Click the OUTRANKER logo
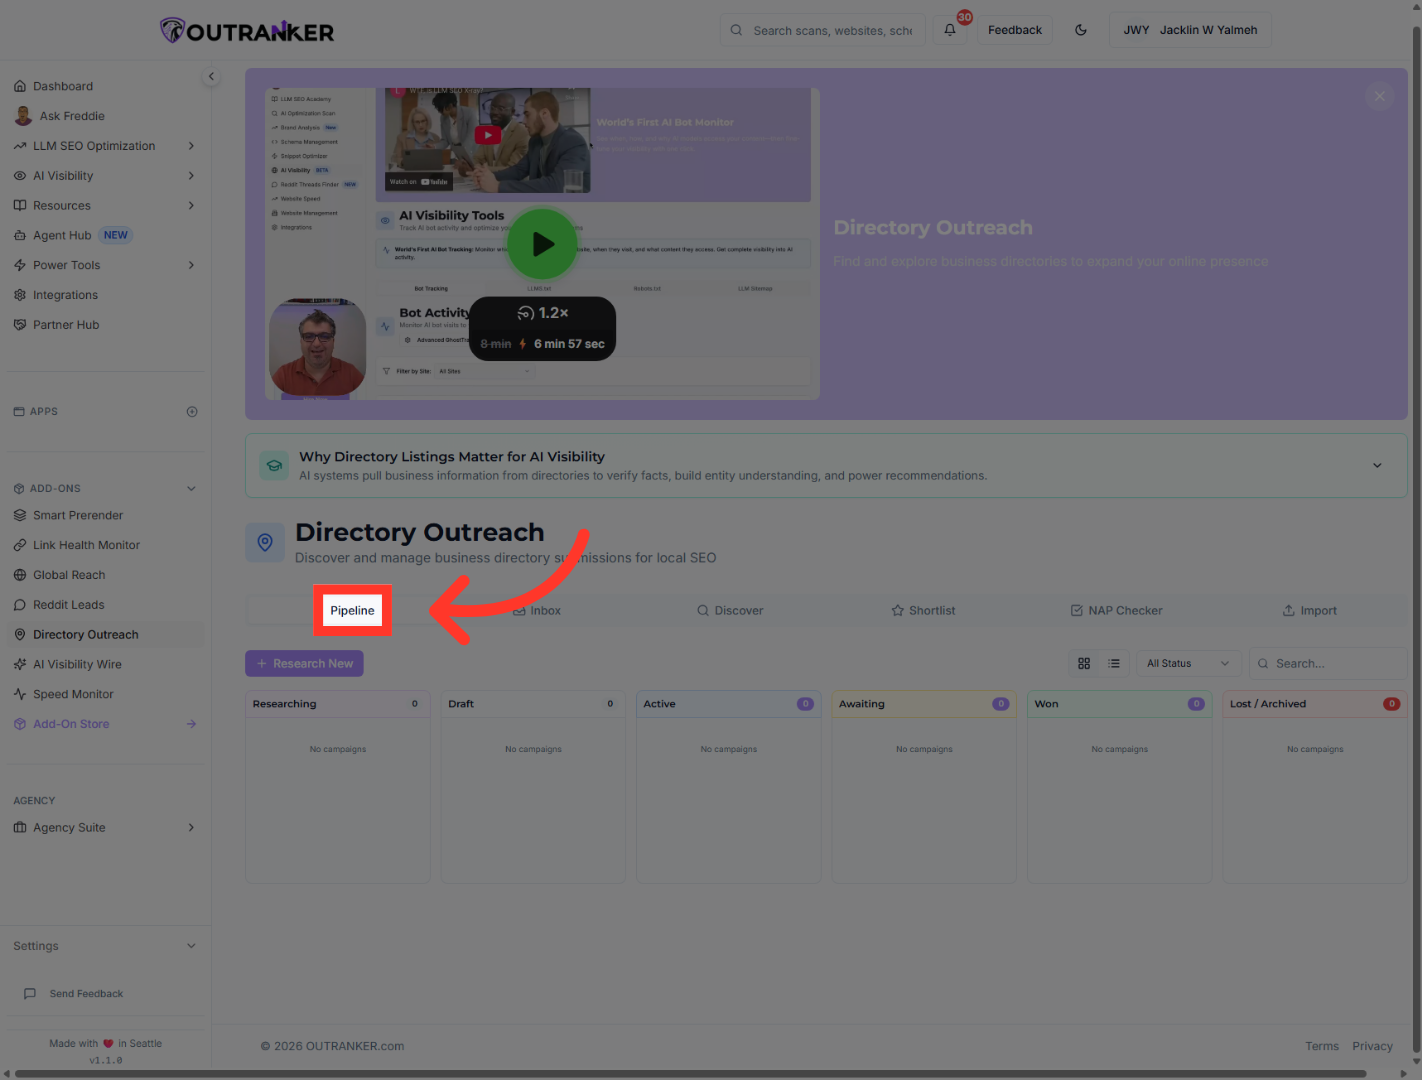Screen dimensions: 1422x1080 tap(247, 31)
